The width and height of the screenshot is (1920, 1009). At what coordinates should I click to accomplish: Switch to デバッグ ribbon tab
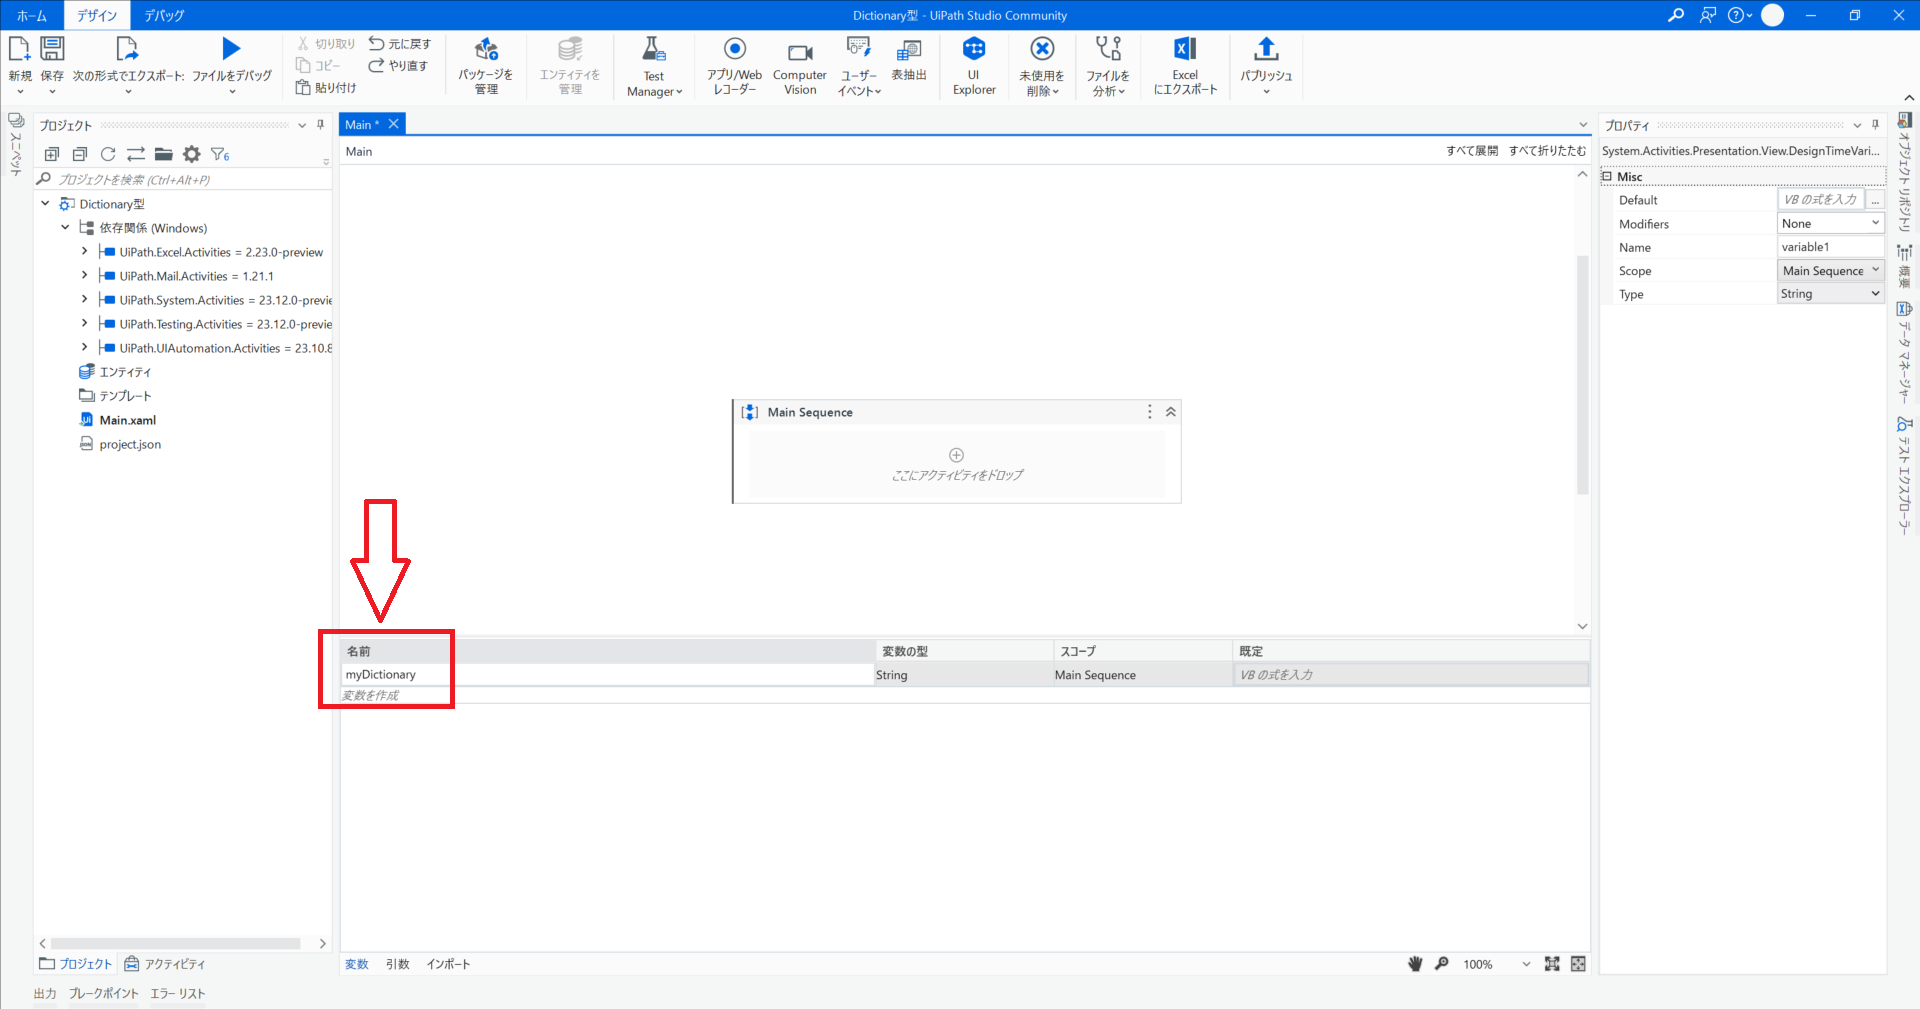(x=164, y=15)
